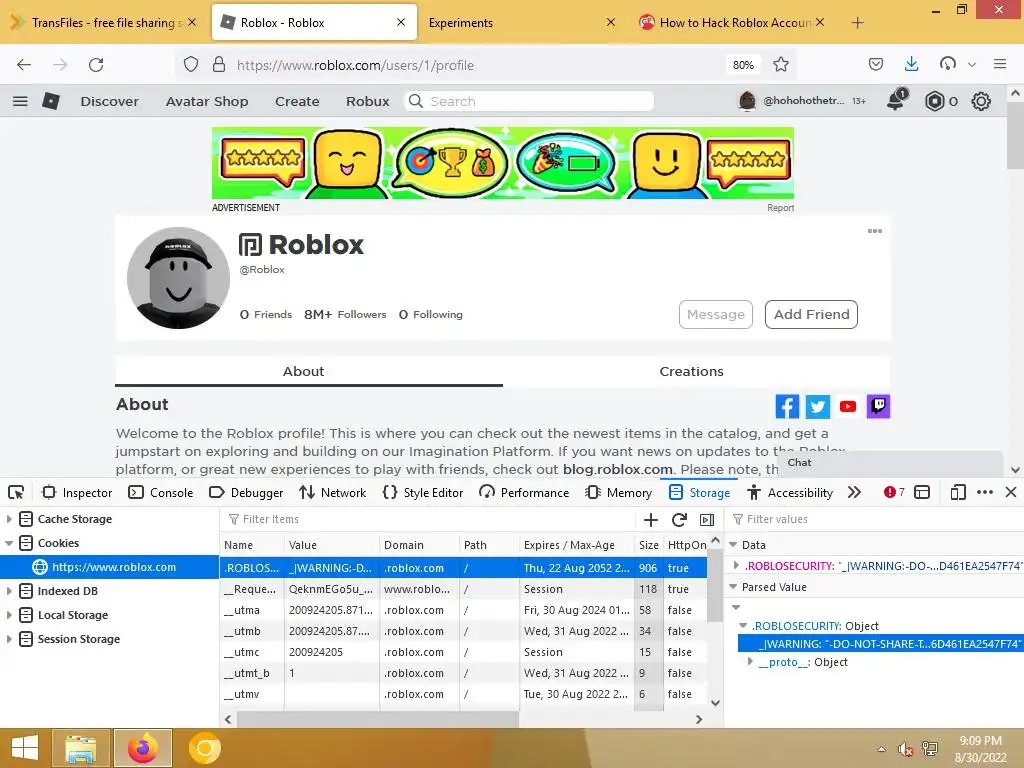
Task: Open Roblox settings gear
Action: 981,101
